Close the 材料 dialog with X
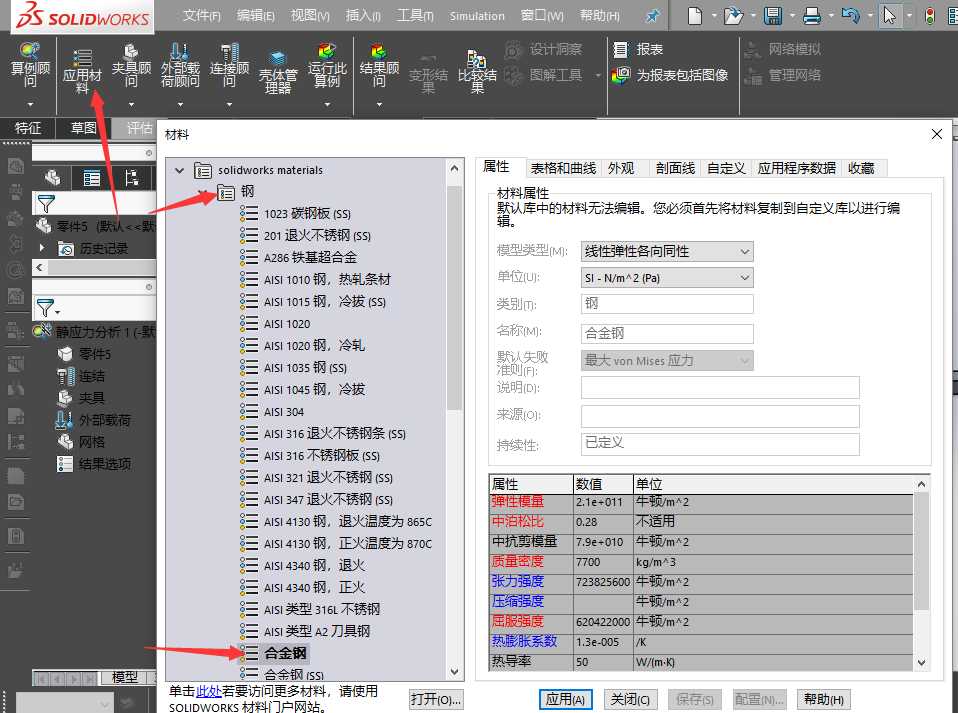Viewport: 958px width, 713px height. [937, 134]
